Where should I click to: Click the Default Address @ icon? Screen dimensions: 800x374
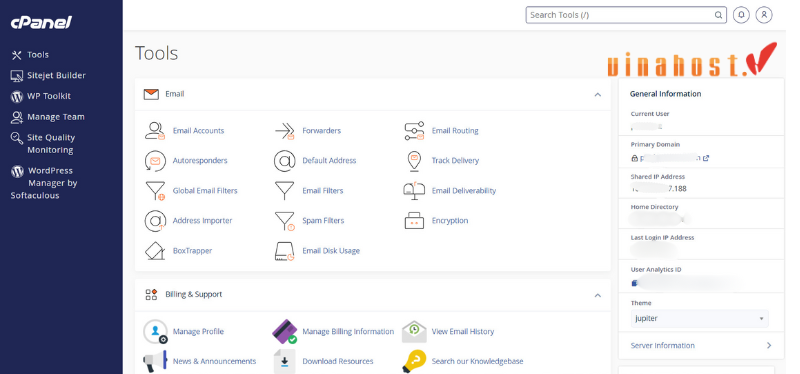pyautogui.click(x=285, y=161)
